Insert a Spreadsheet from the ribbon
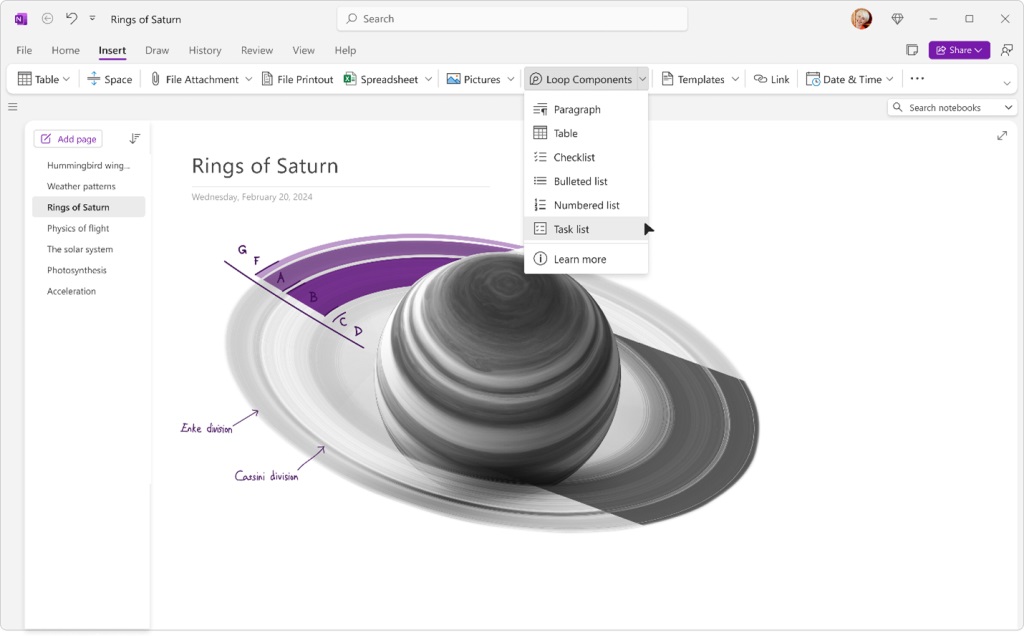This screenshot has width=1024, height=638. tap(381, 79)
